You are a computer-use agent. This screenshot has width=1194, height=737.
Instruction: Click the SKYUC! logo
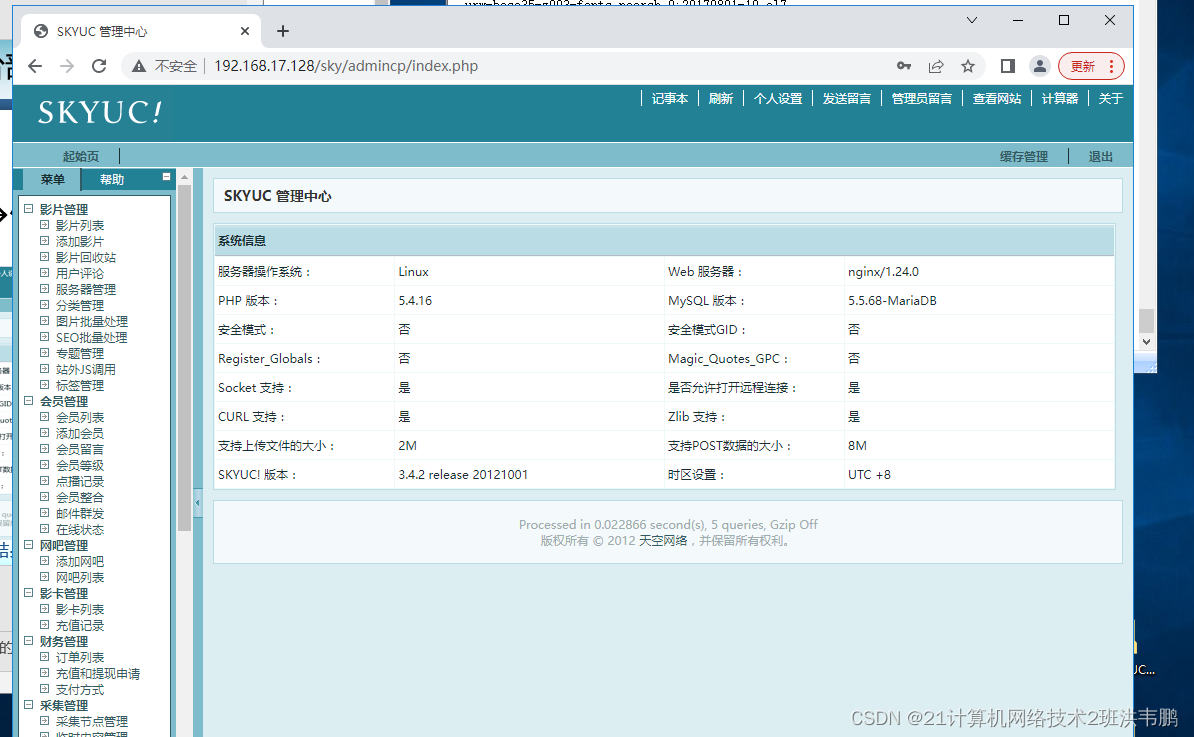(100, 113)
